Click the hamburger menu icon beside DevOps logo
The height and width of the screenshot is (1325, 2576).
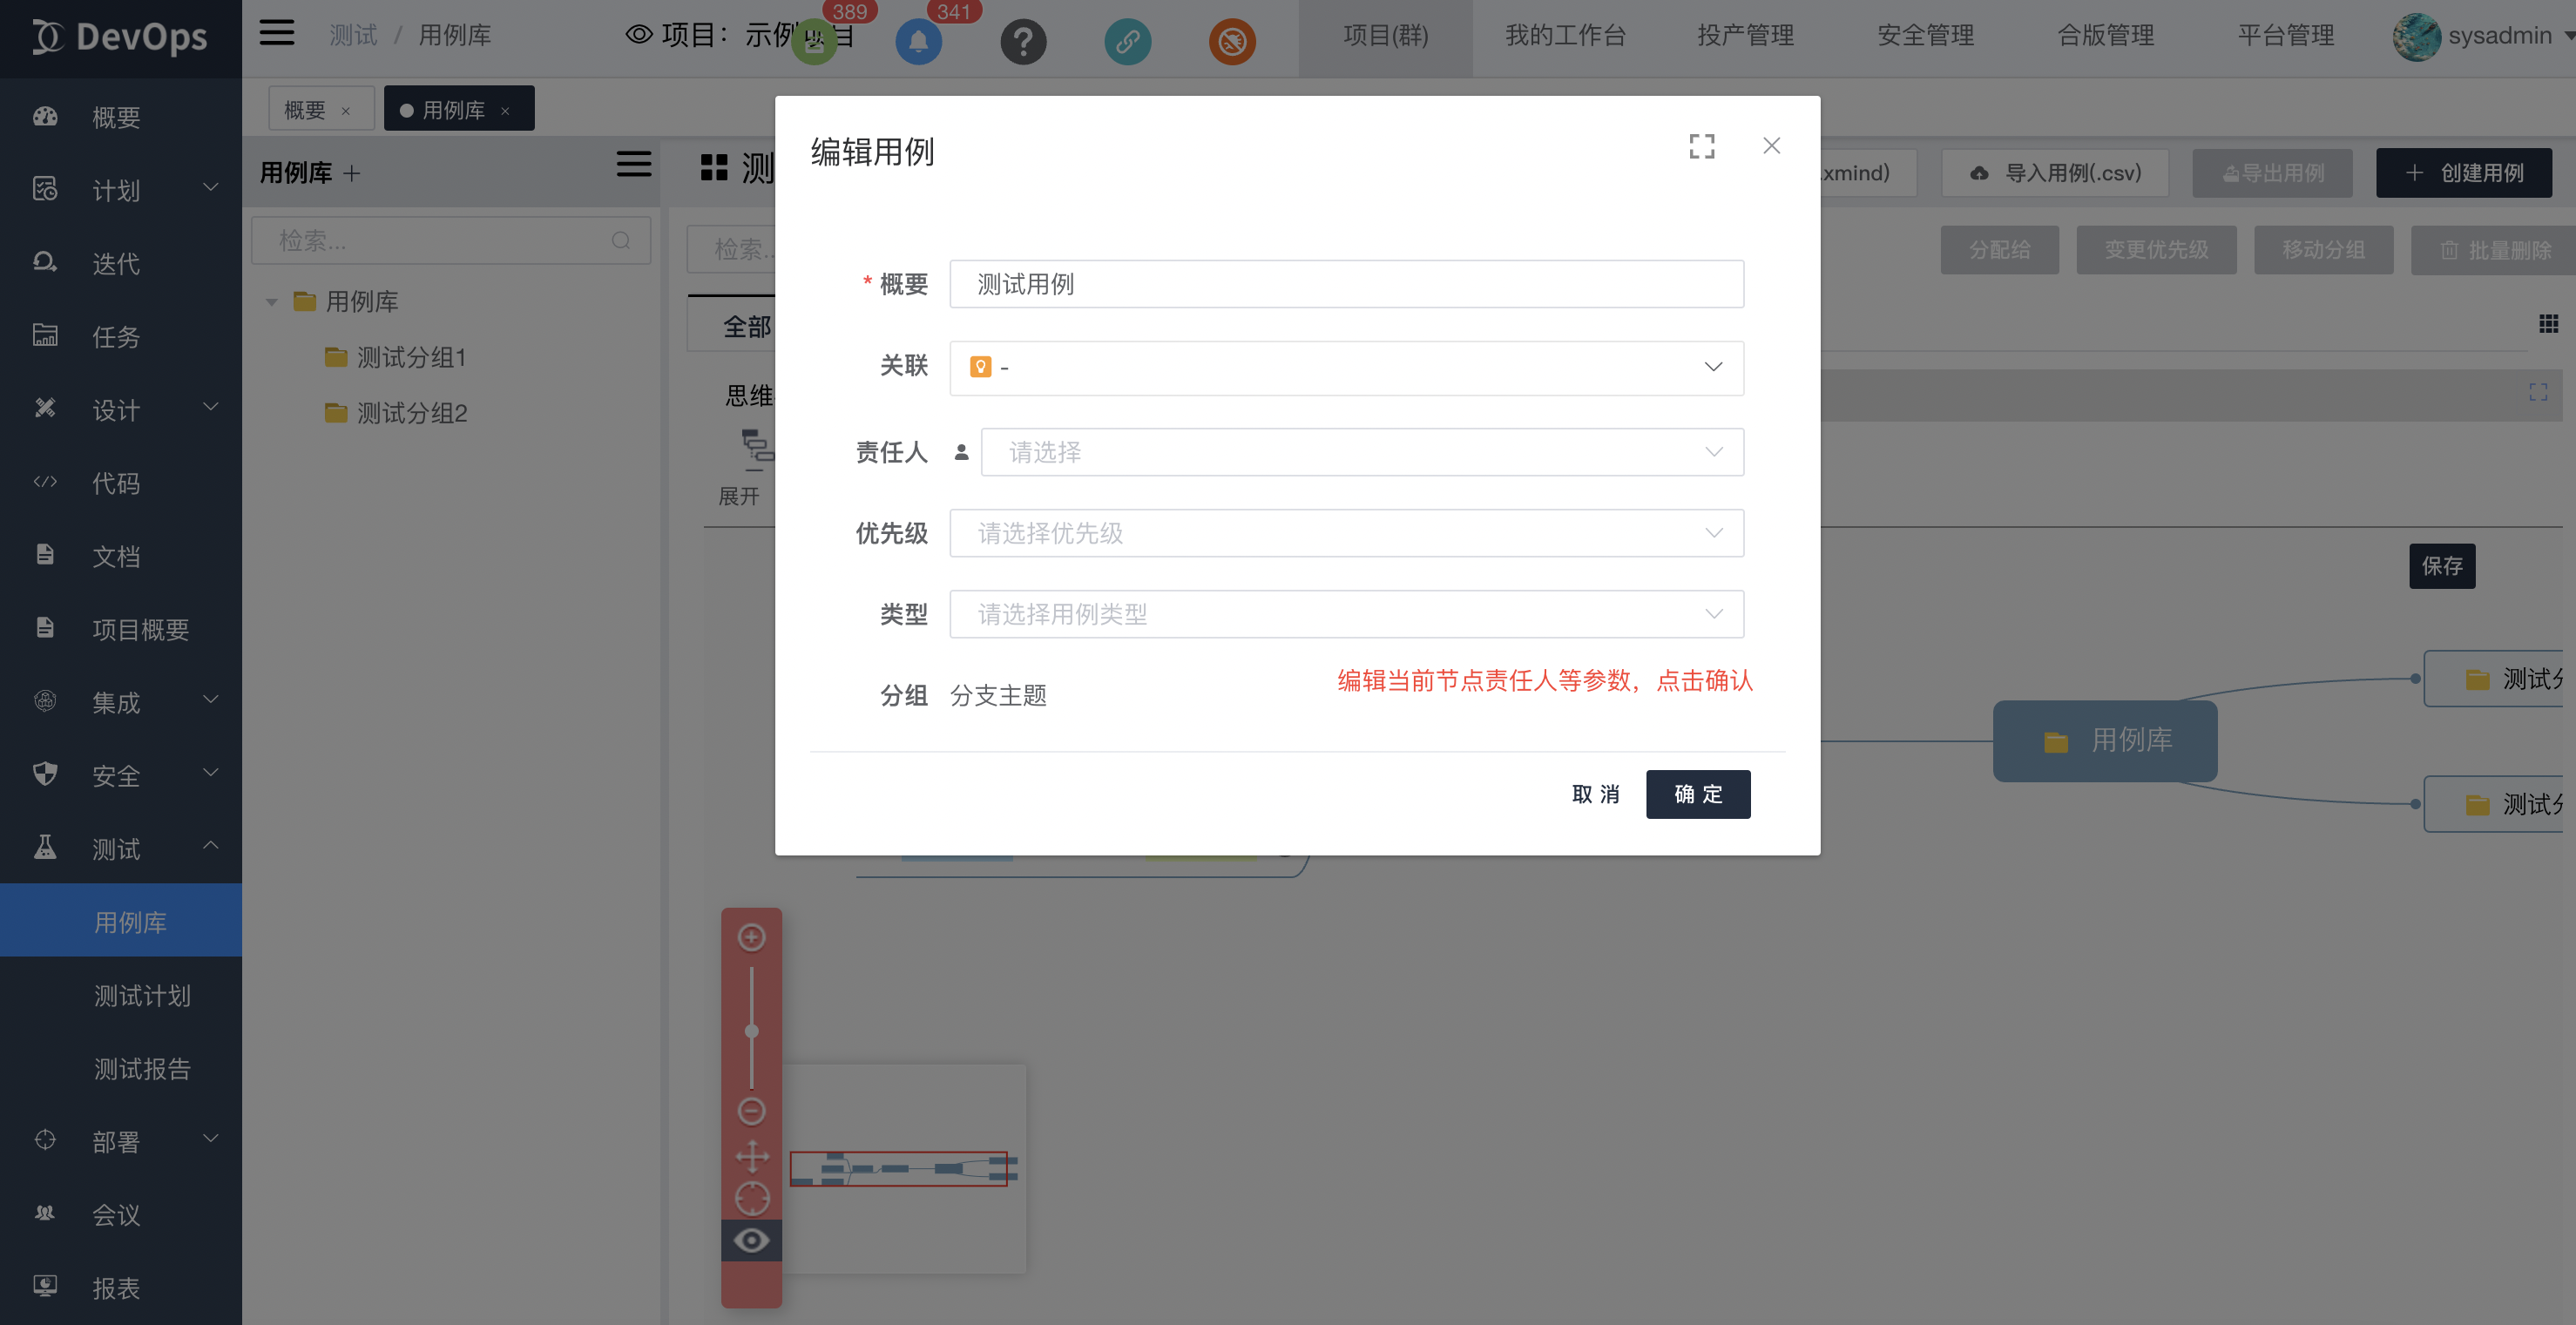click(x=277, y=34)
